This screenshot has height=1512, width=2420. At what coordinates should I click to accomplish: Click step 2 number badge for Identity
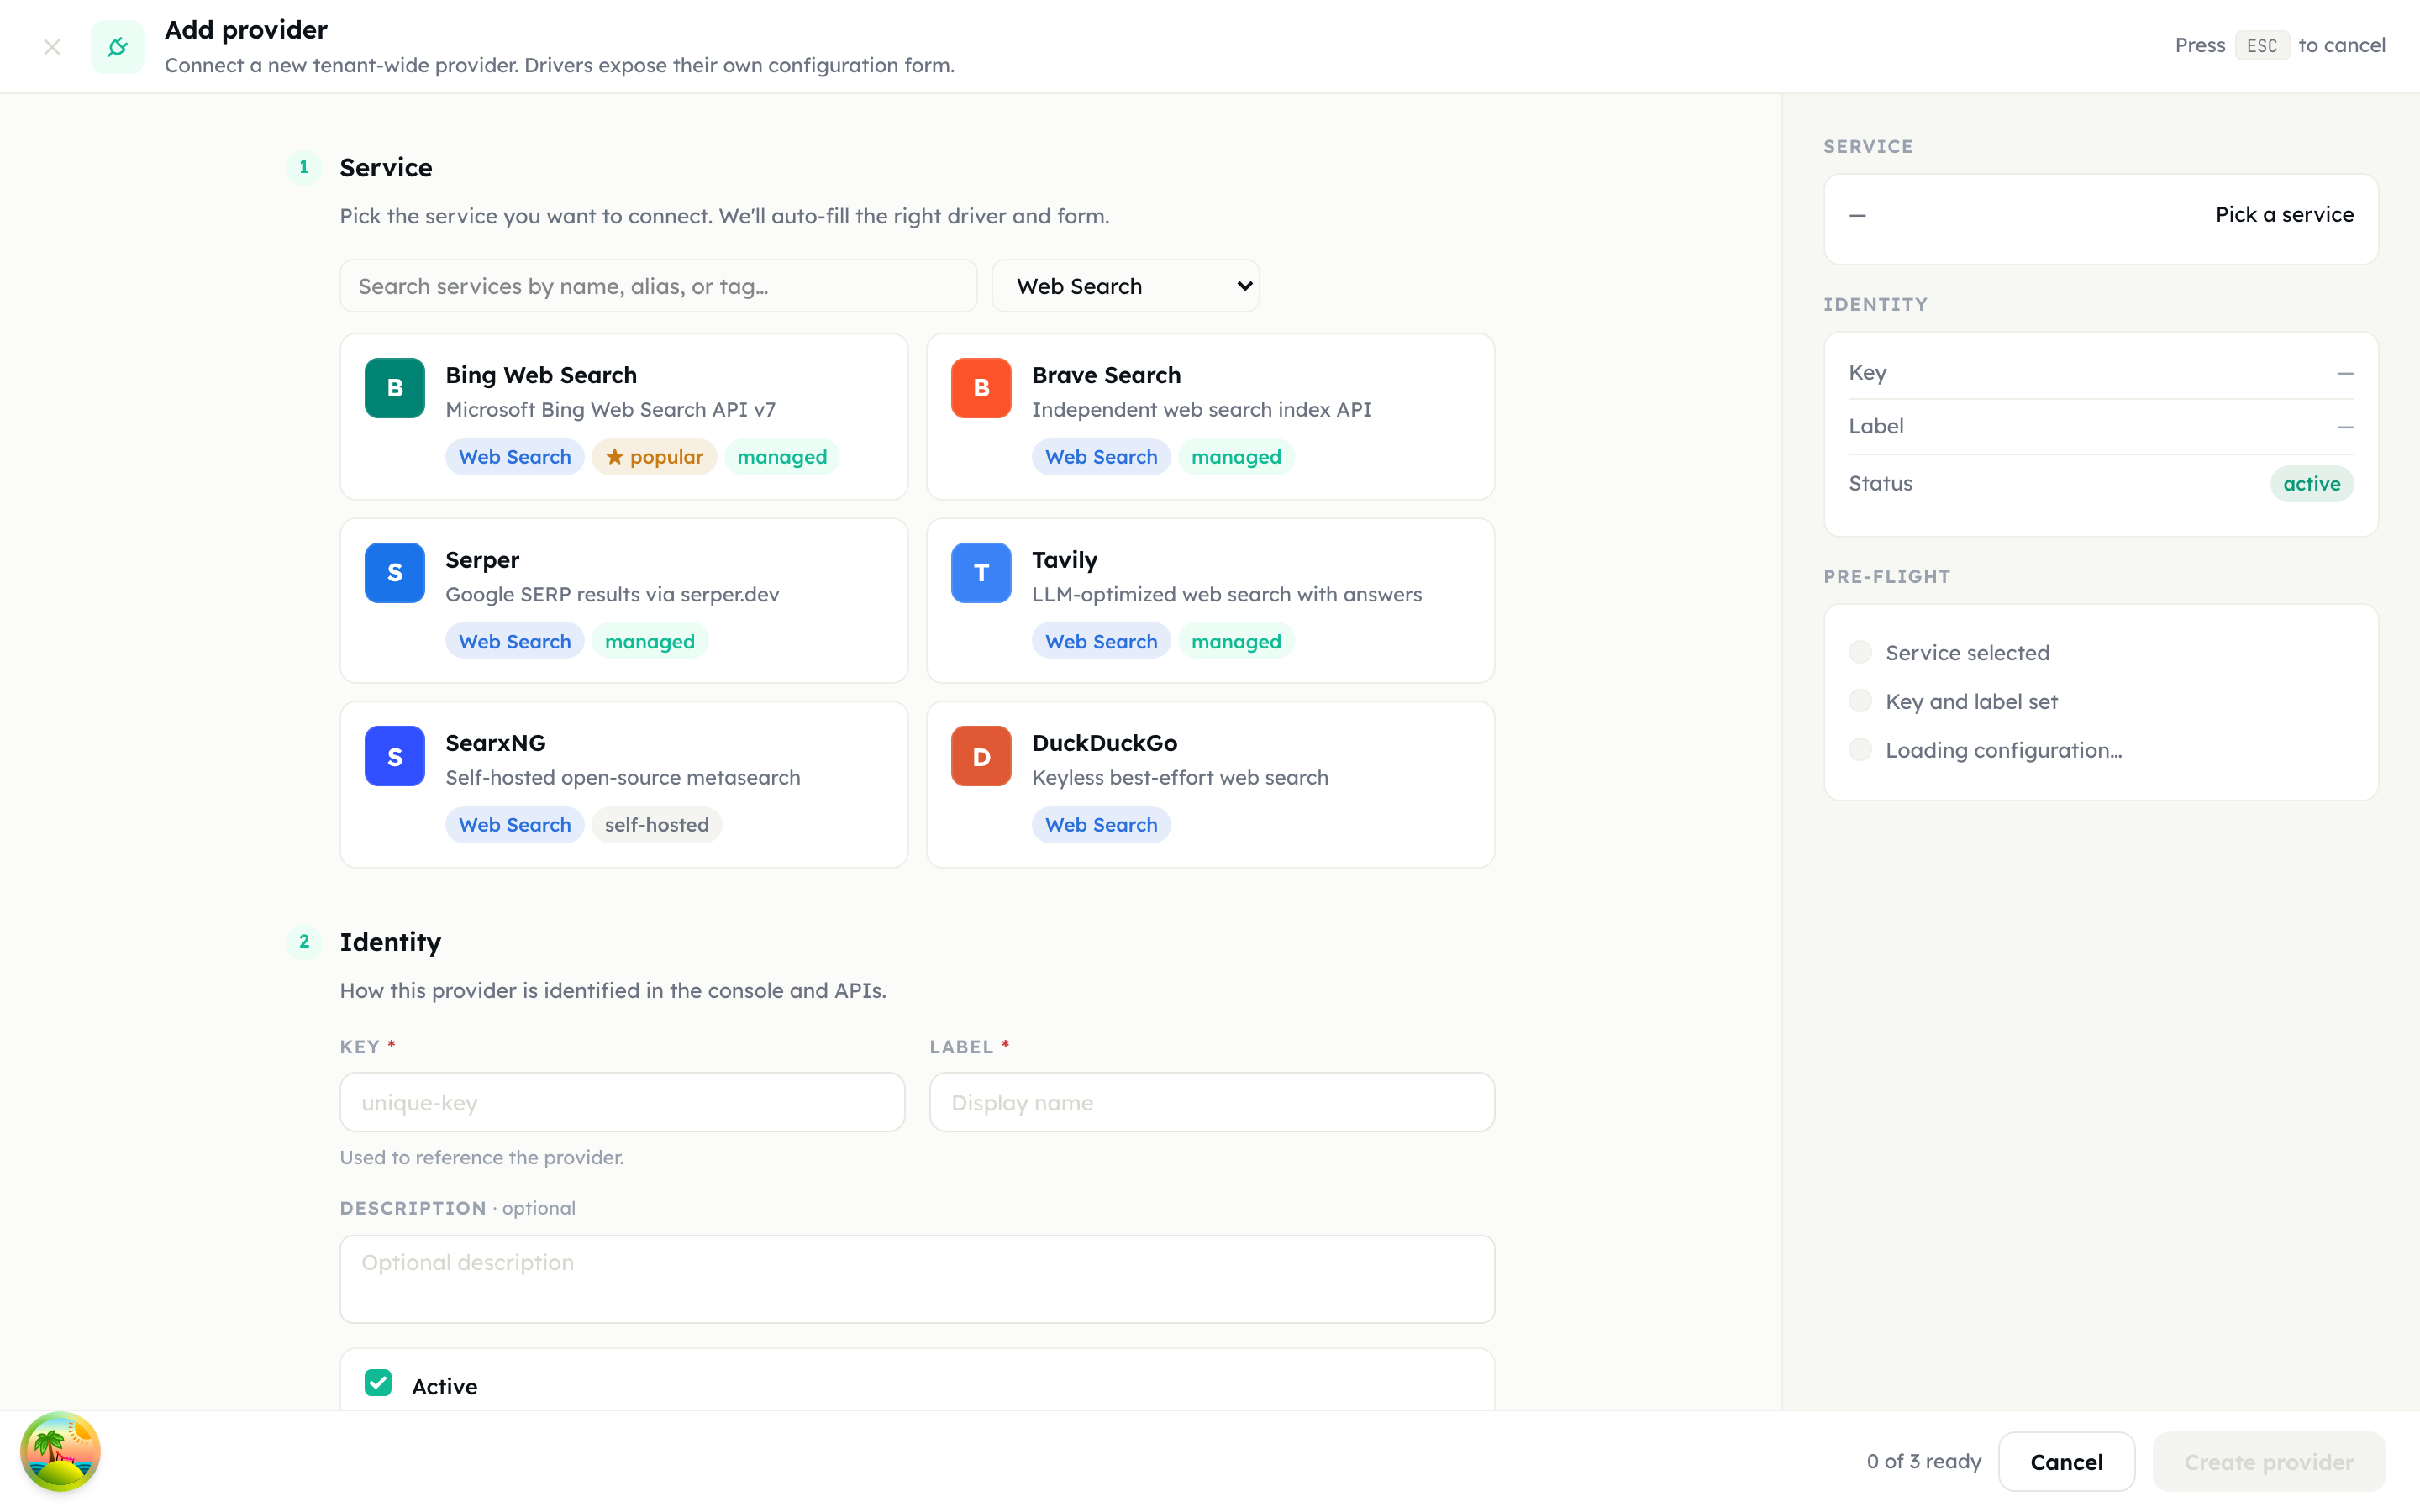coord(304,941)
